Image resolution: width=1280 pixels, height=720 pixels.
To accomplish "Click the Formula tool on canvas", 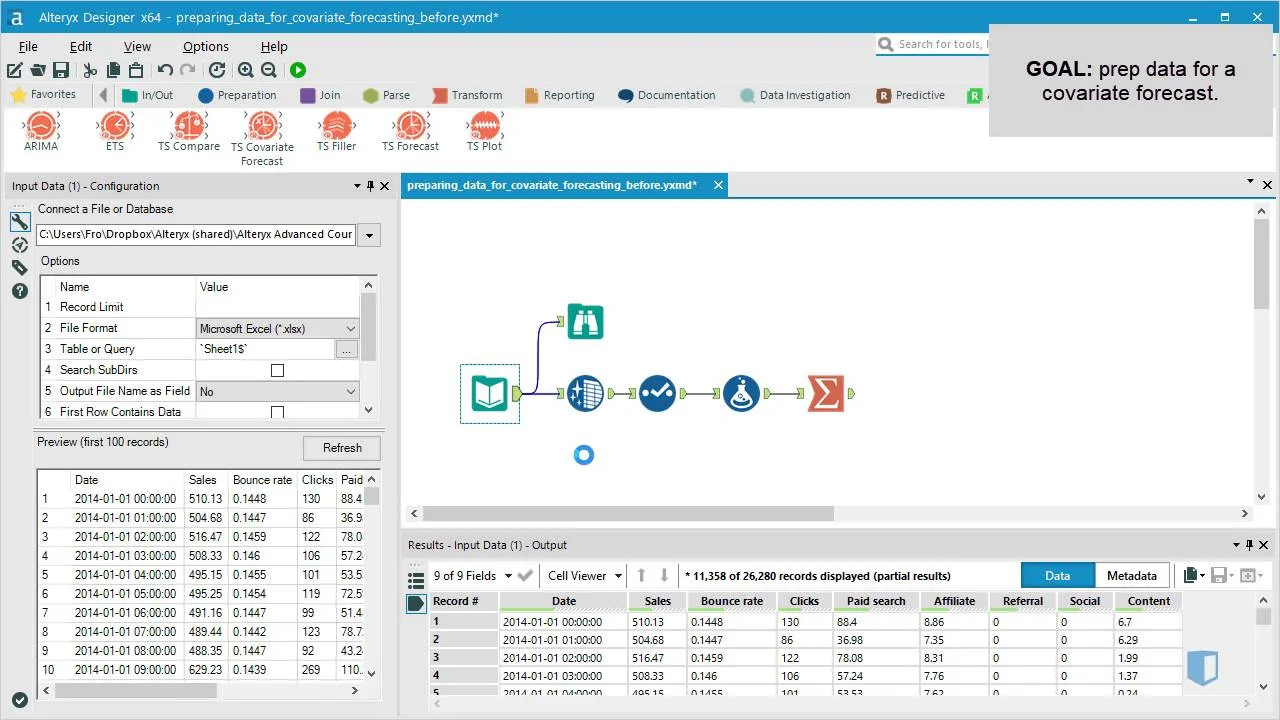I will (741, 394).
